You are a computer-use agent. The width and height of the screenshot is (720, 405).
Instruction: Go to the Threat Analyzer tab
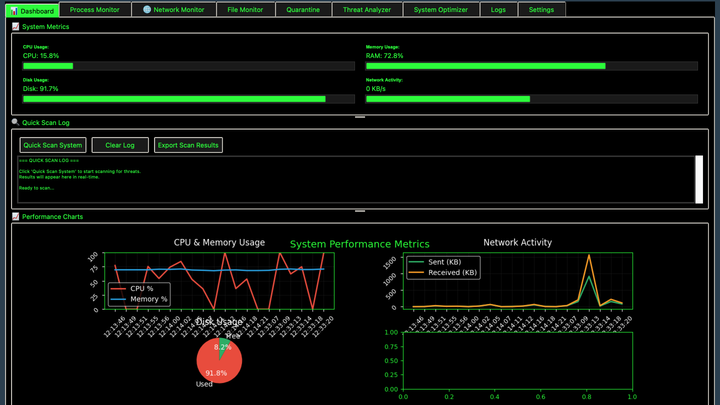coord(367,10)
